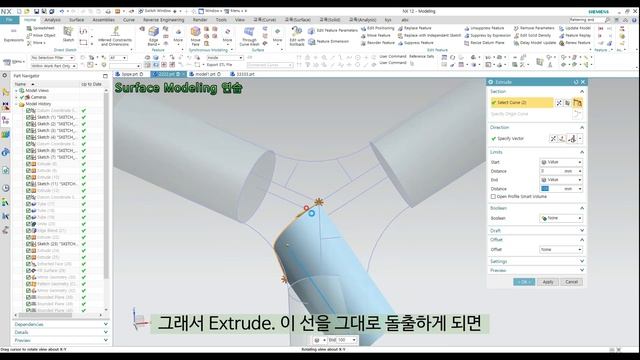640x360 pixels.
Task: Open the Offset None dropdown
Action: click(x=561, y=249)
